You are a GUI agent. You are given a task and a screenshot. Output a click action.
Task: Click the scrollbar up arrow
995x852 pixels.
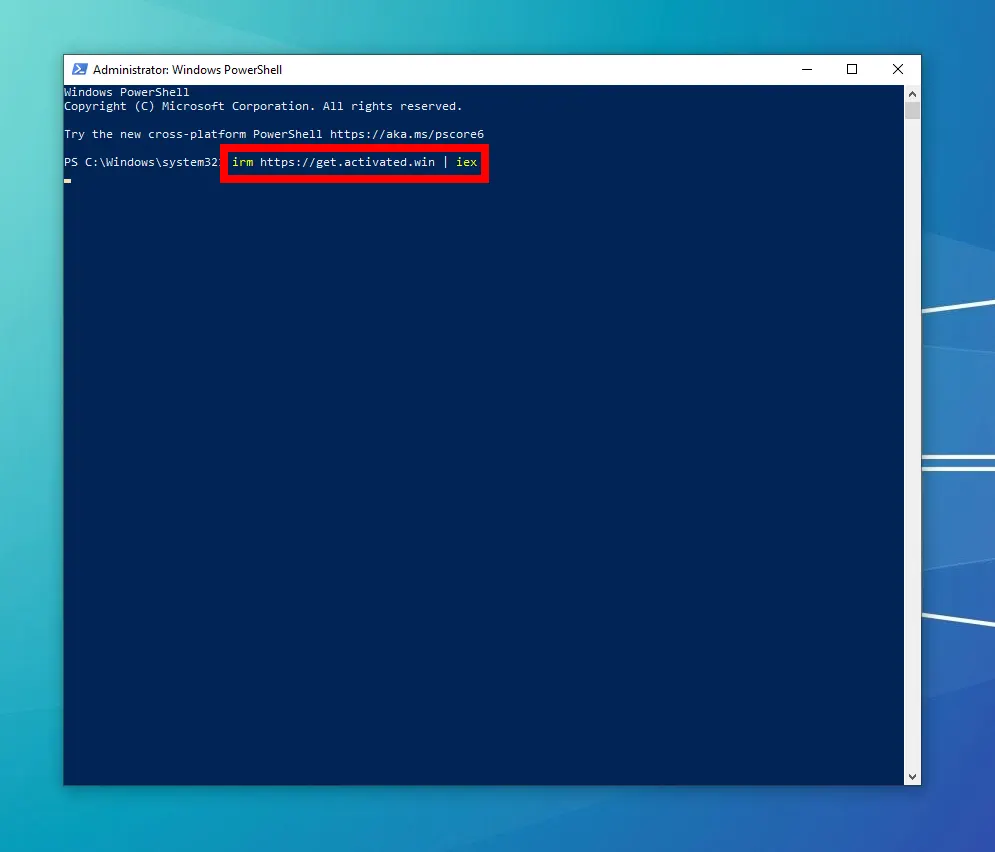pos(912,94)
